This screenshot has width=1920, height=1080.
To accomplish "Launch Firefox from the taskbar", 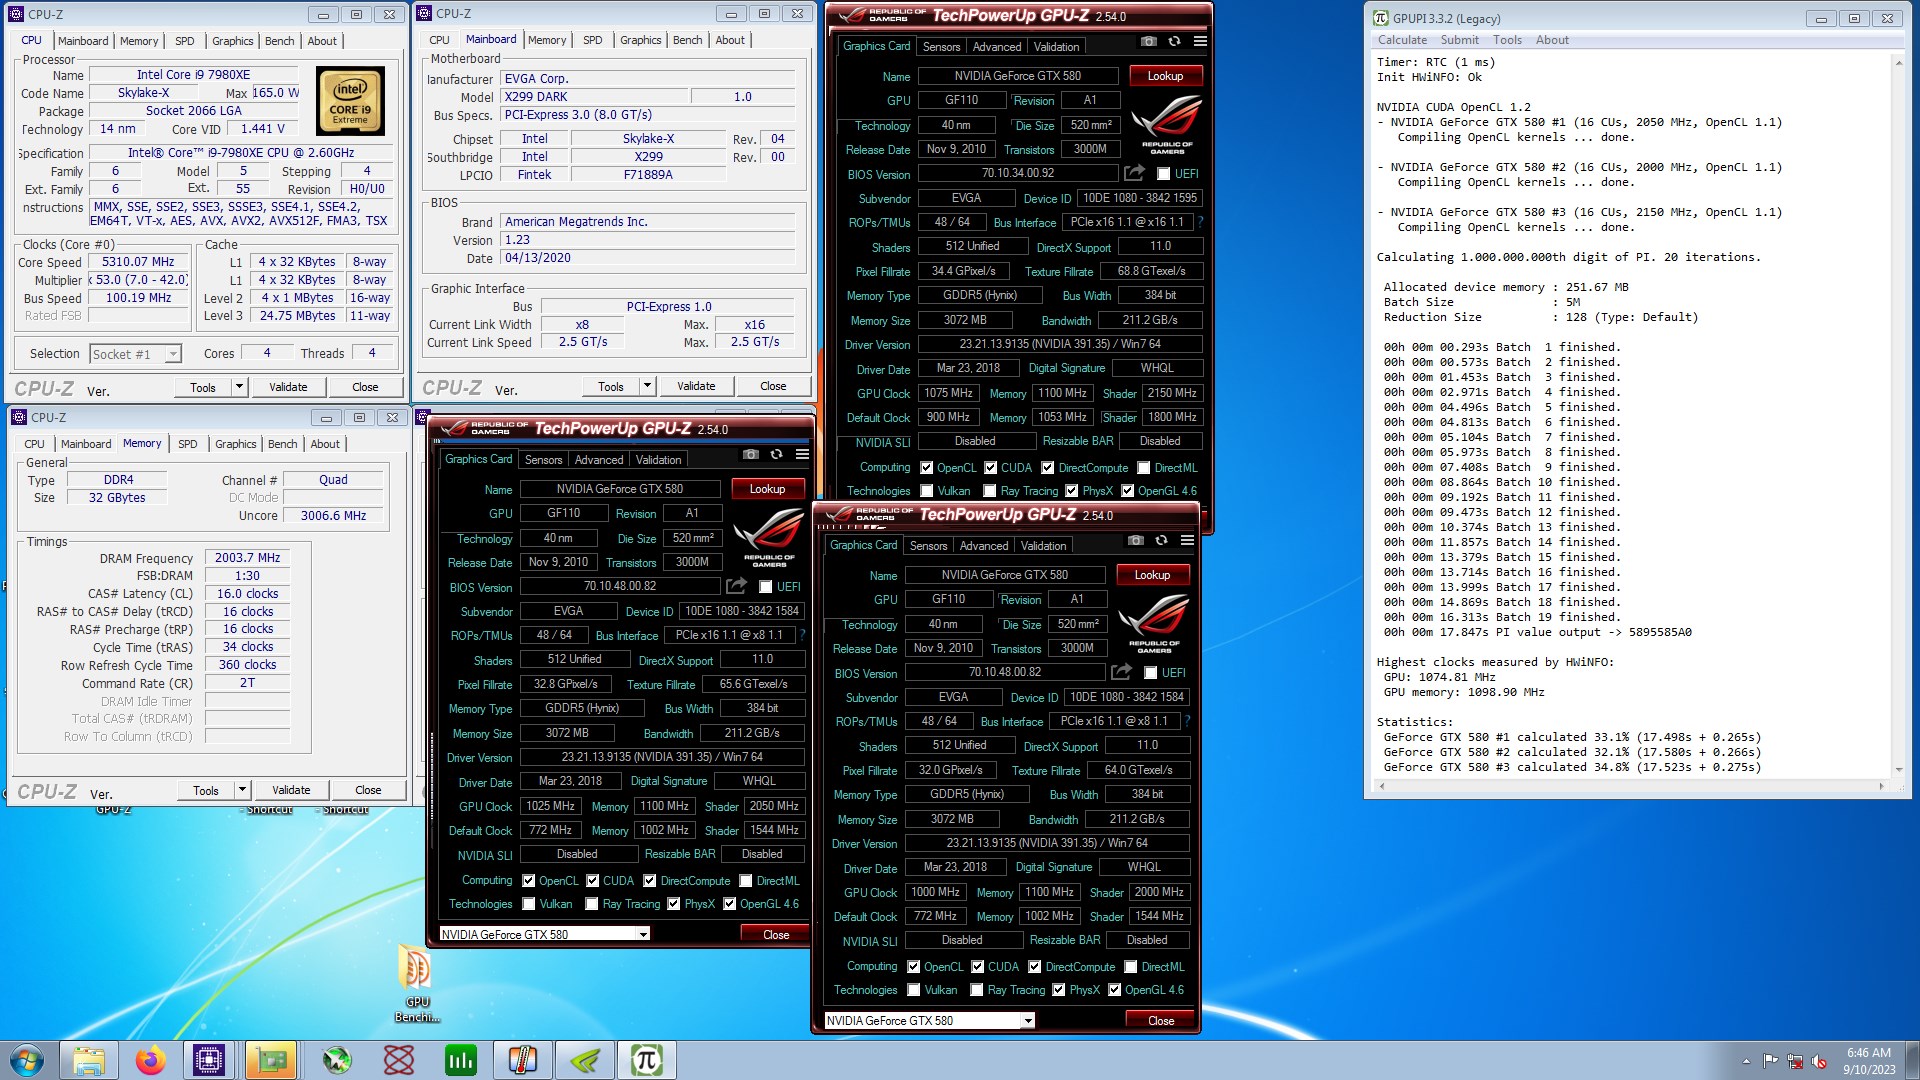I will point(151,1060).
